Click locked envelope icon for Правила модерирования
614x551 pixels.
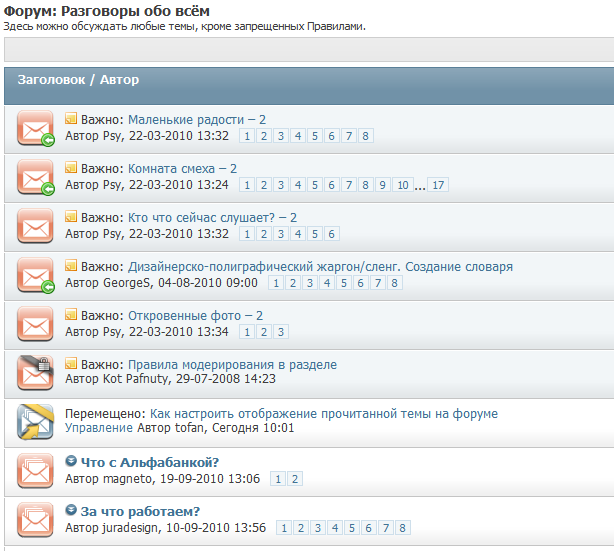pos(35,373)
